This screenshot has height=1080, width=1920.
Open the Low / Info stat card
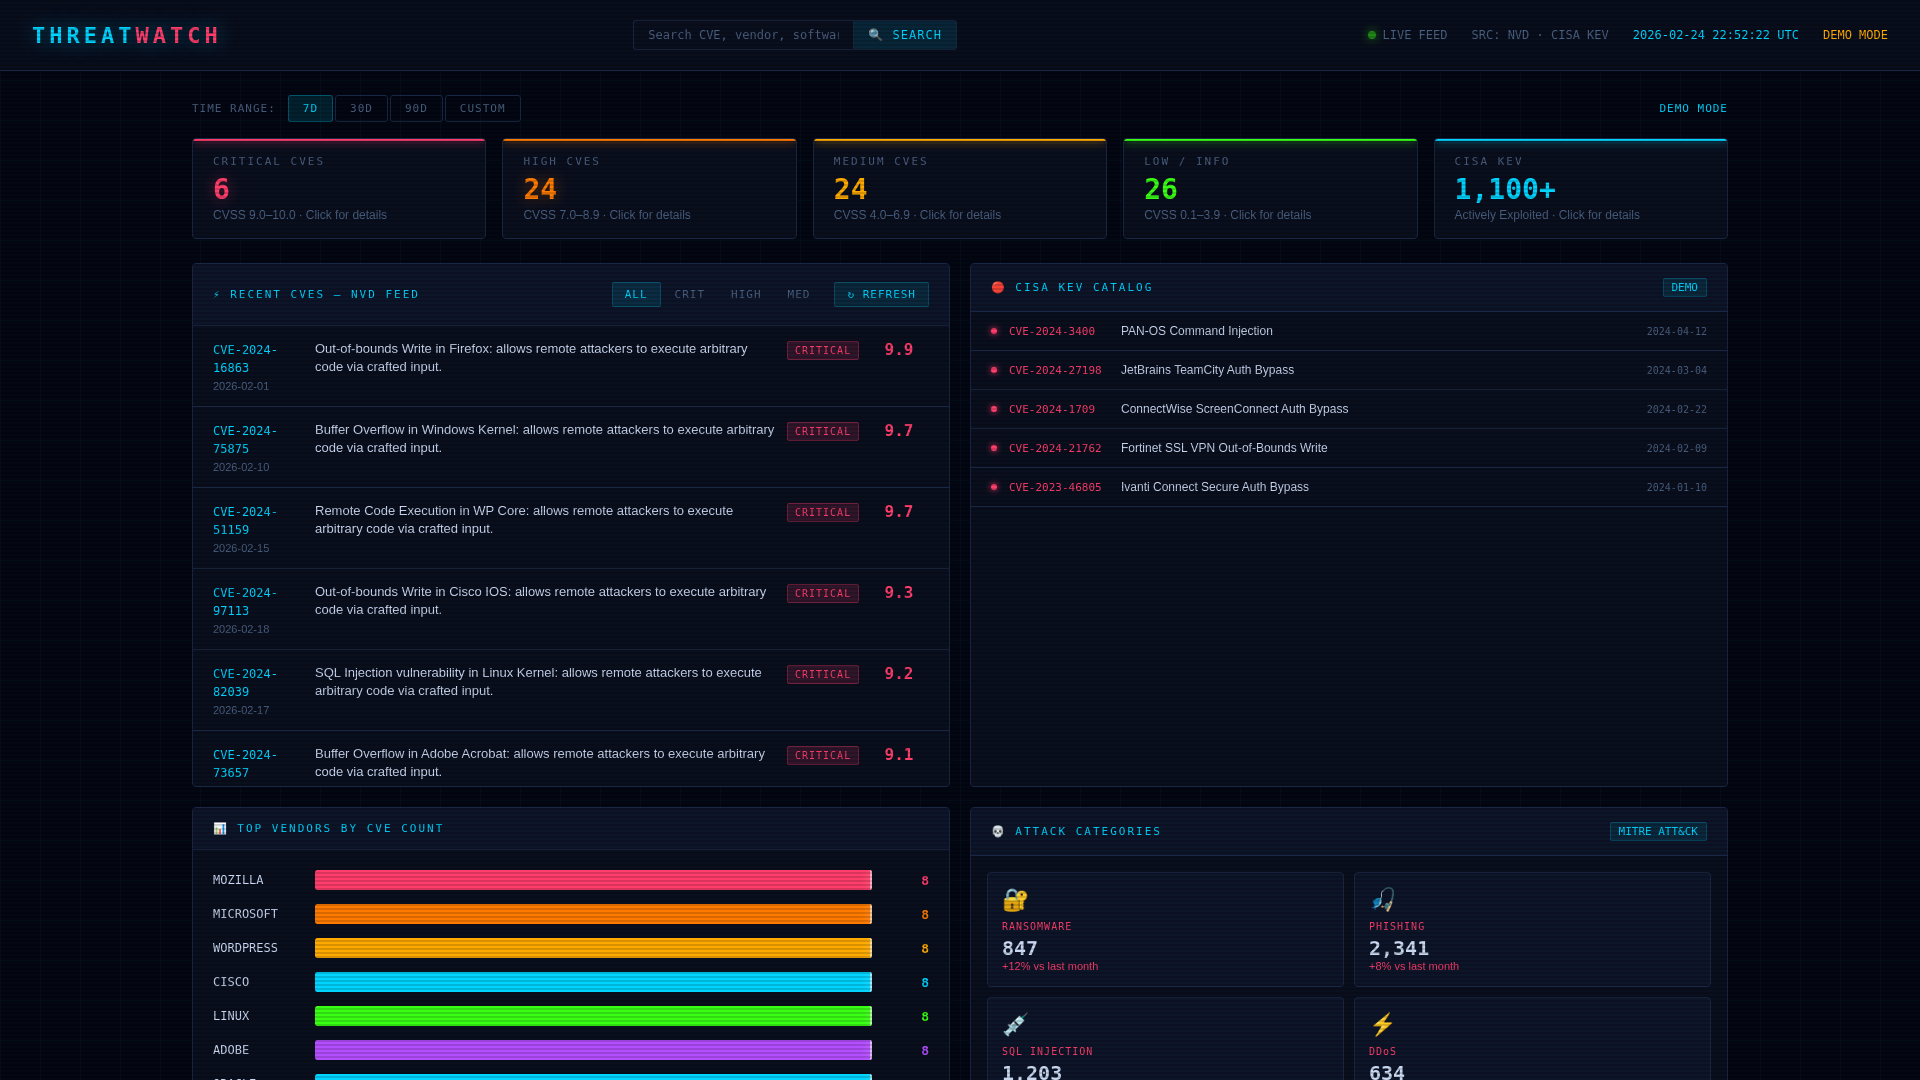tap(1270, 189)
